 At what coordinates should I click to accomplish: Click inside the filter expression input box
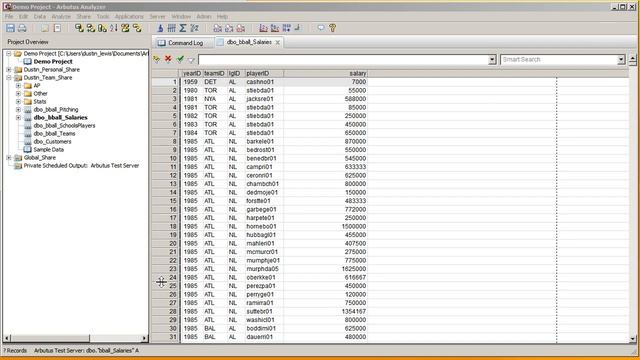click(x=343, y=60)
